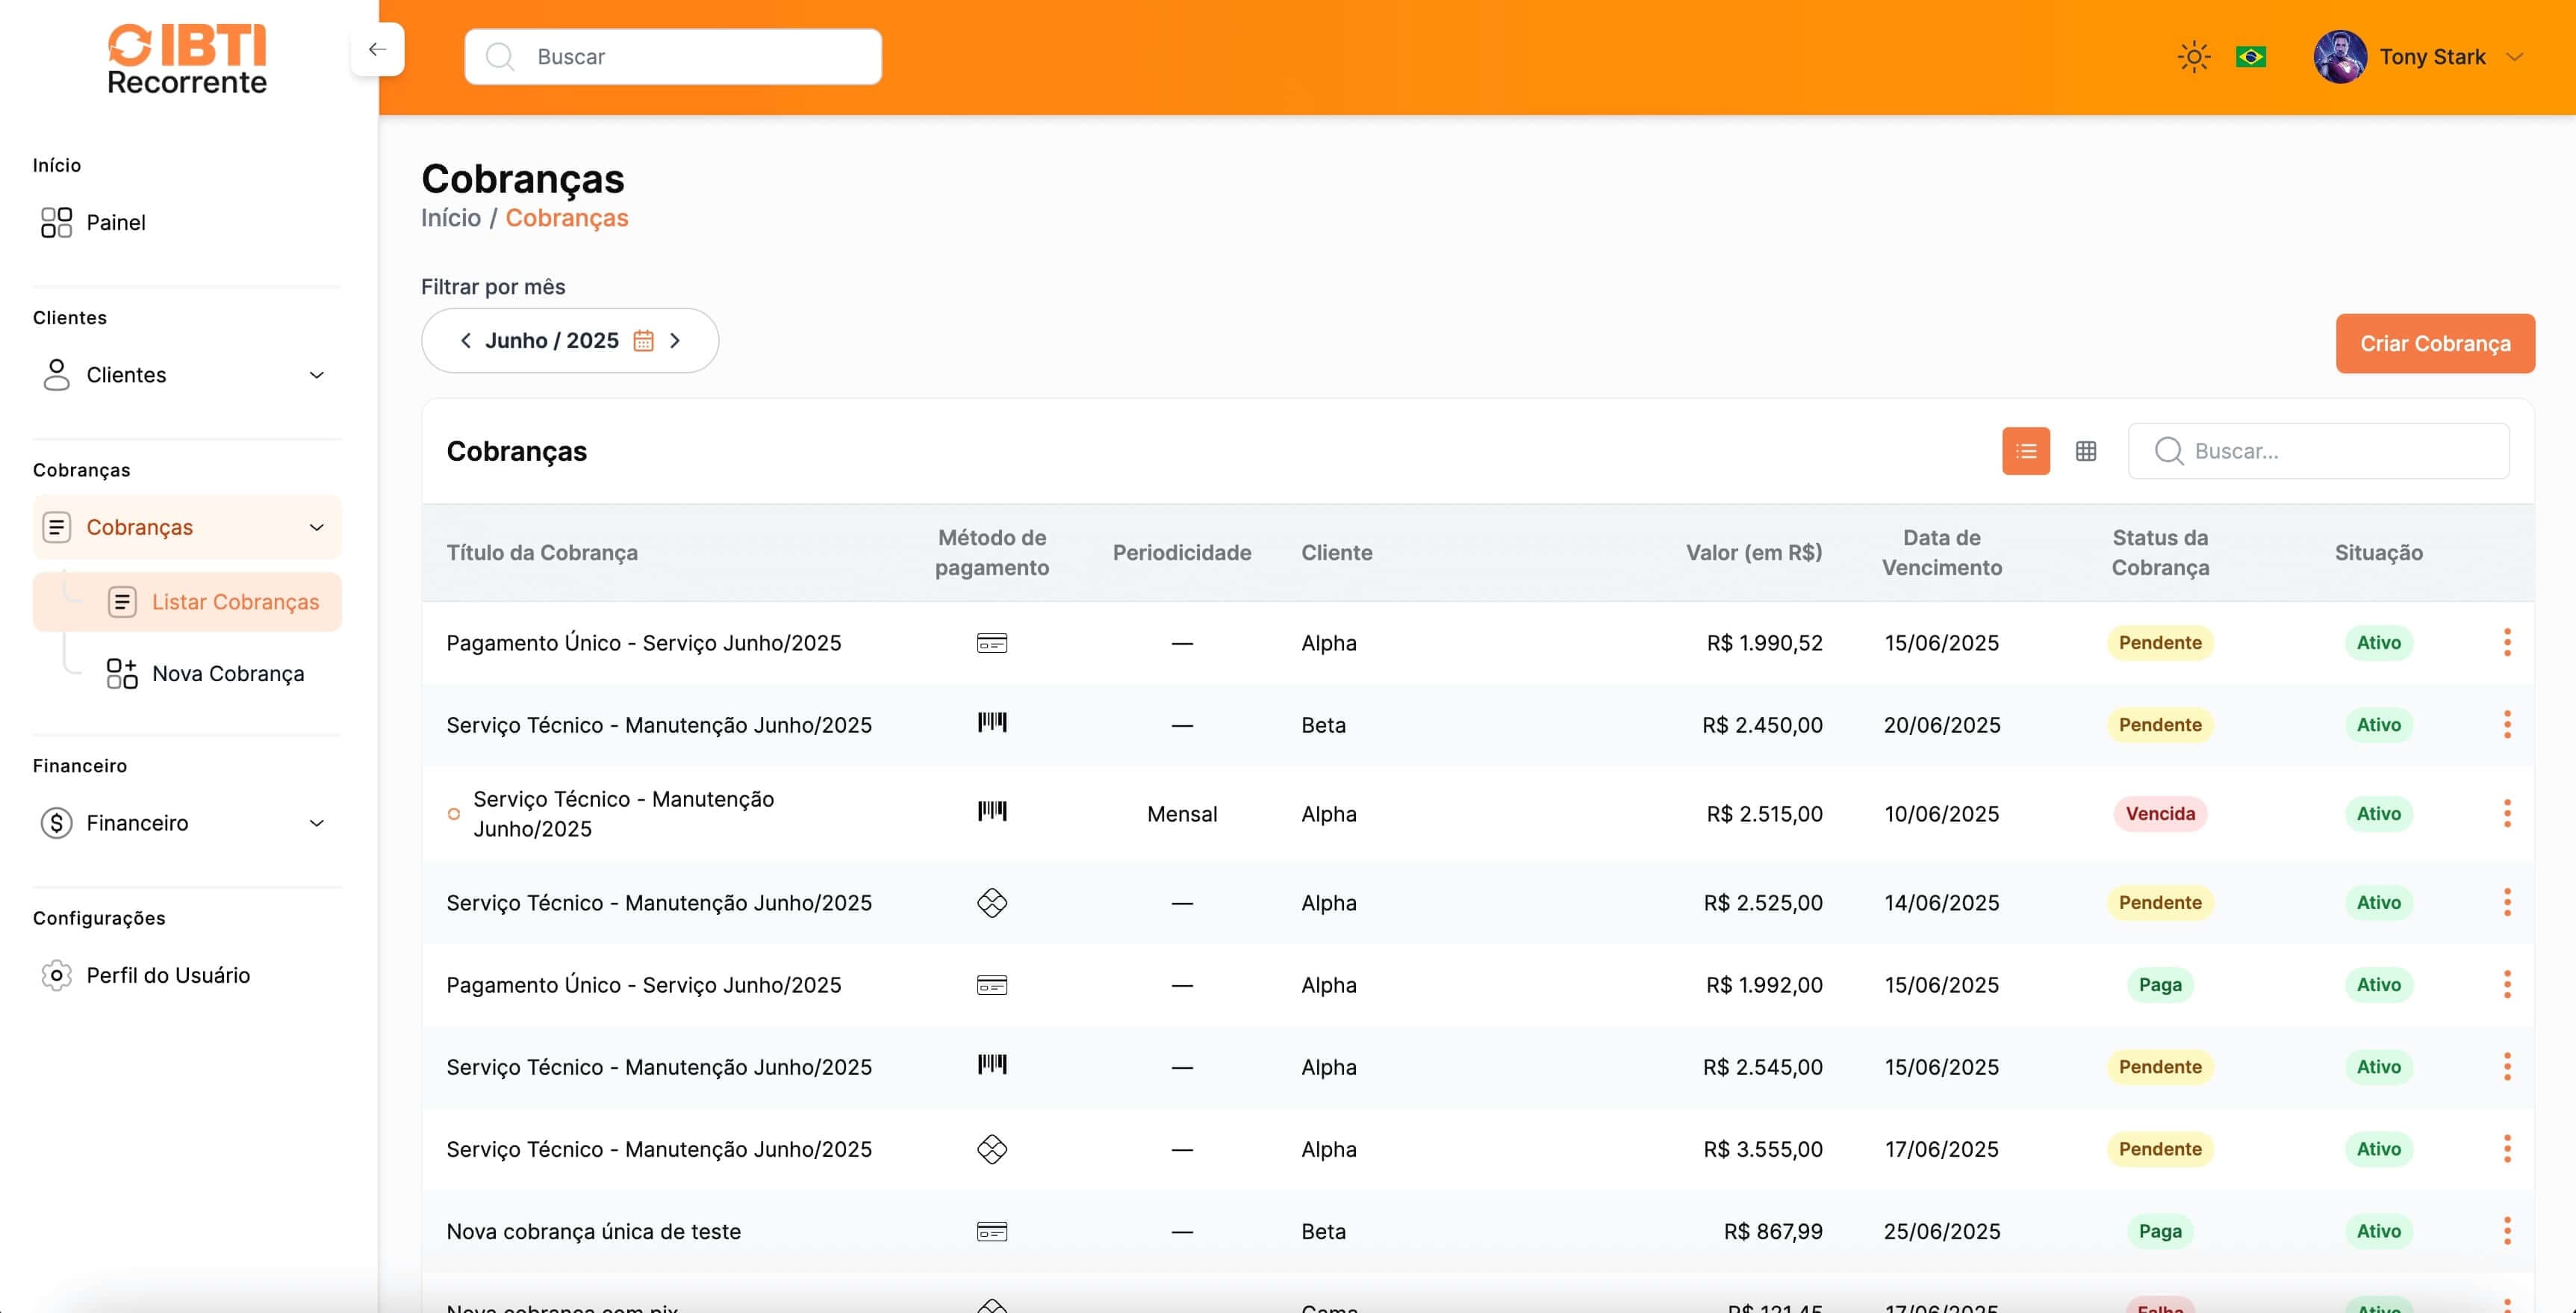Select the list view icon
Screen dimensions: 2576x1313
pyautogui.click(x=2025, y=451)
